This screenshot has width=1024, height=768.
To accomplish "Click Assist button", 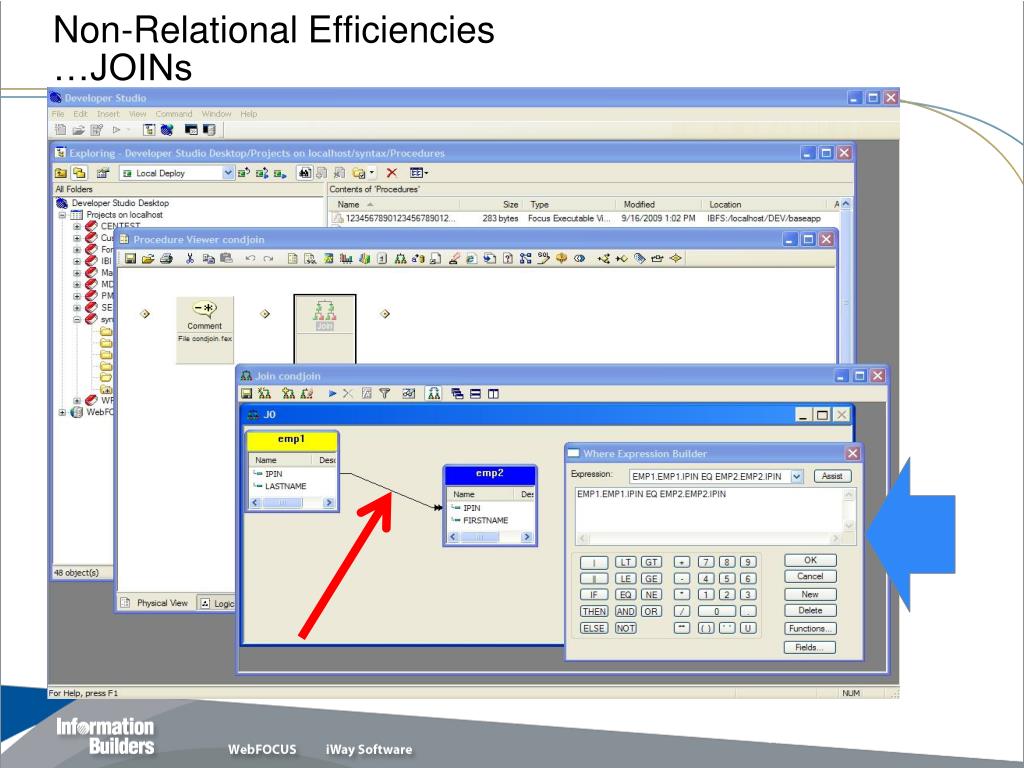I will click(x=832, y=476).
